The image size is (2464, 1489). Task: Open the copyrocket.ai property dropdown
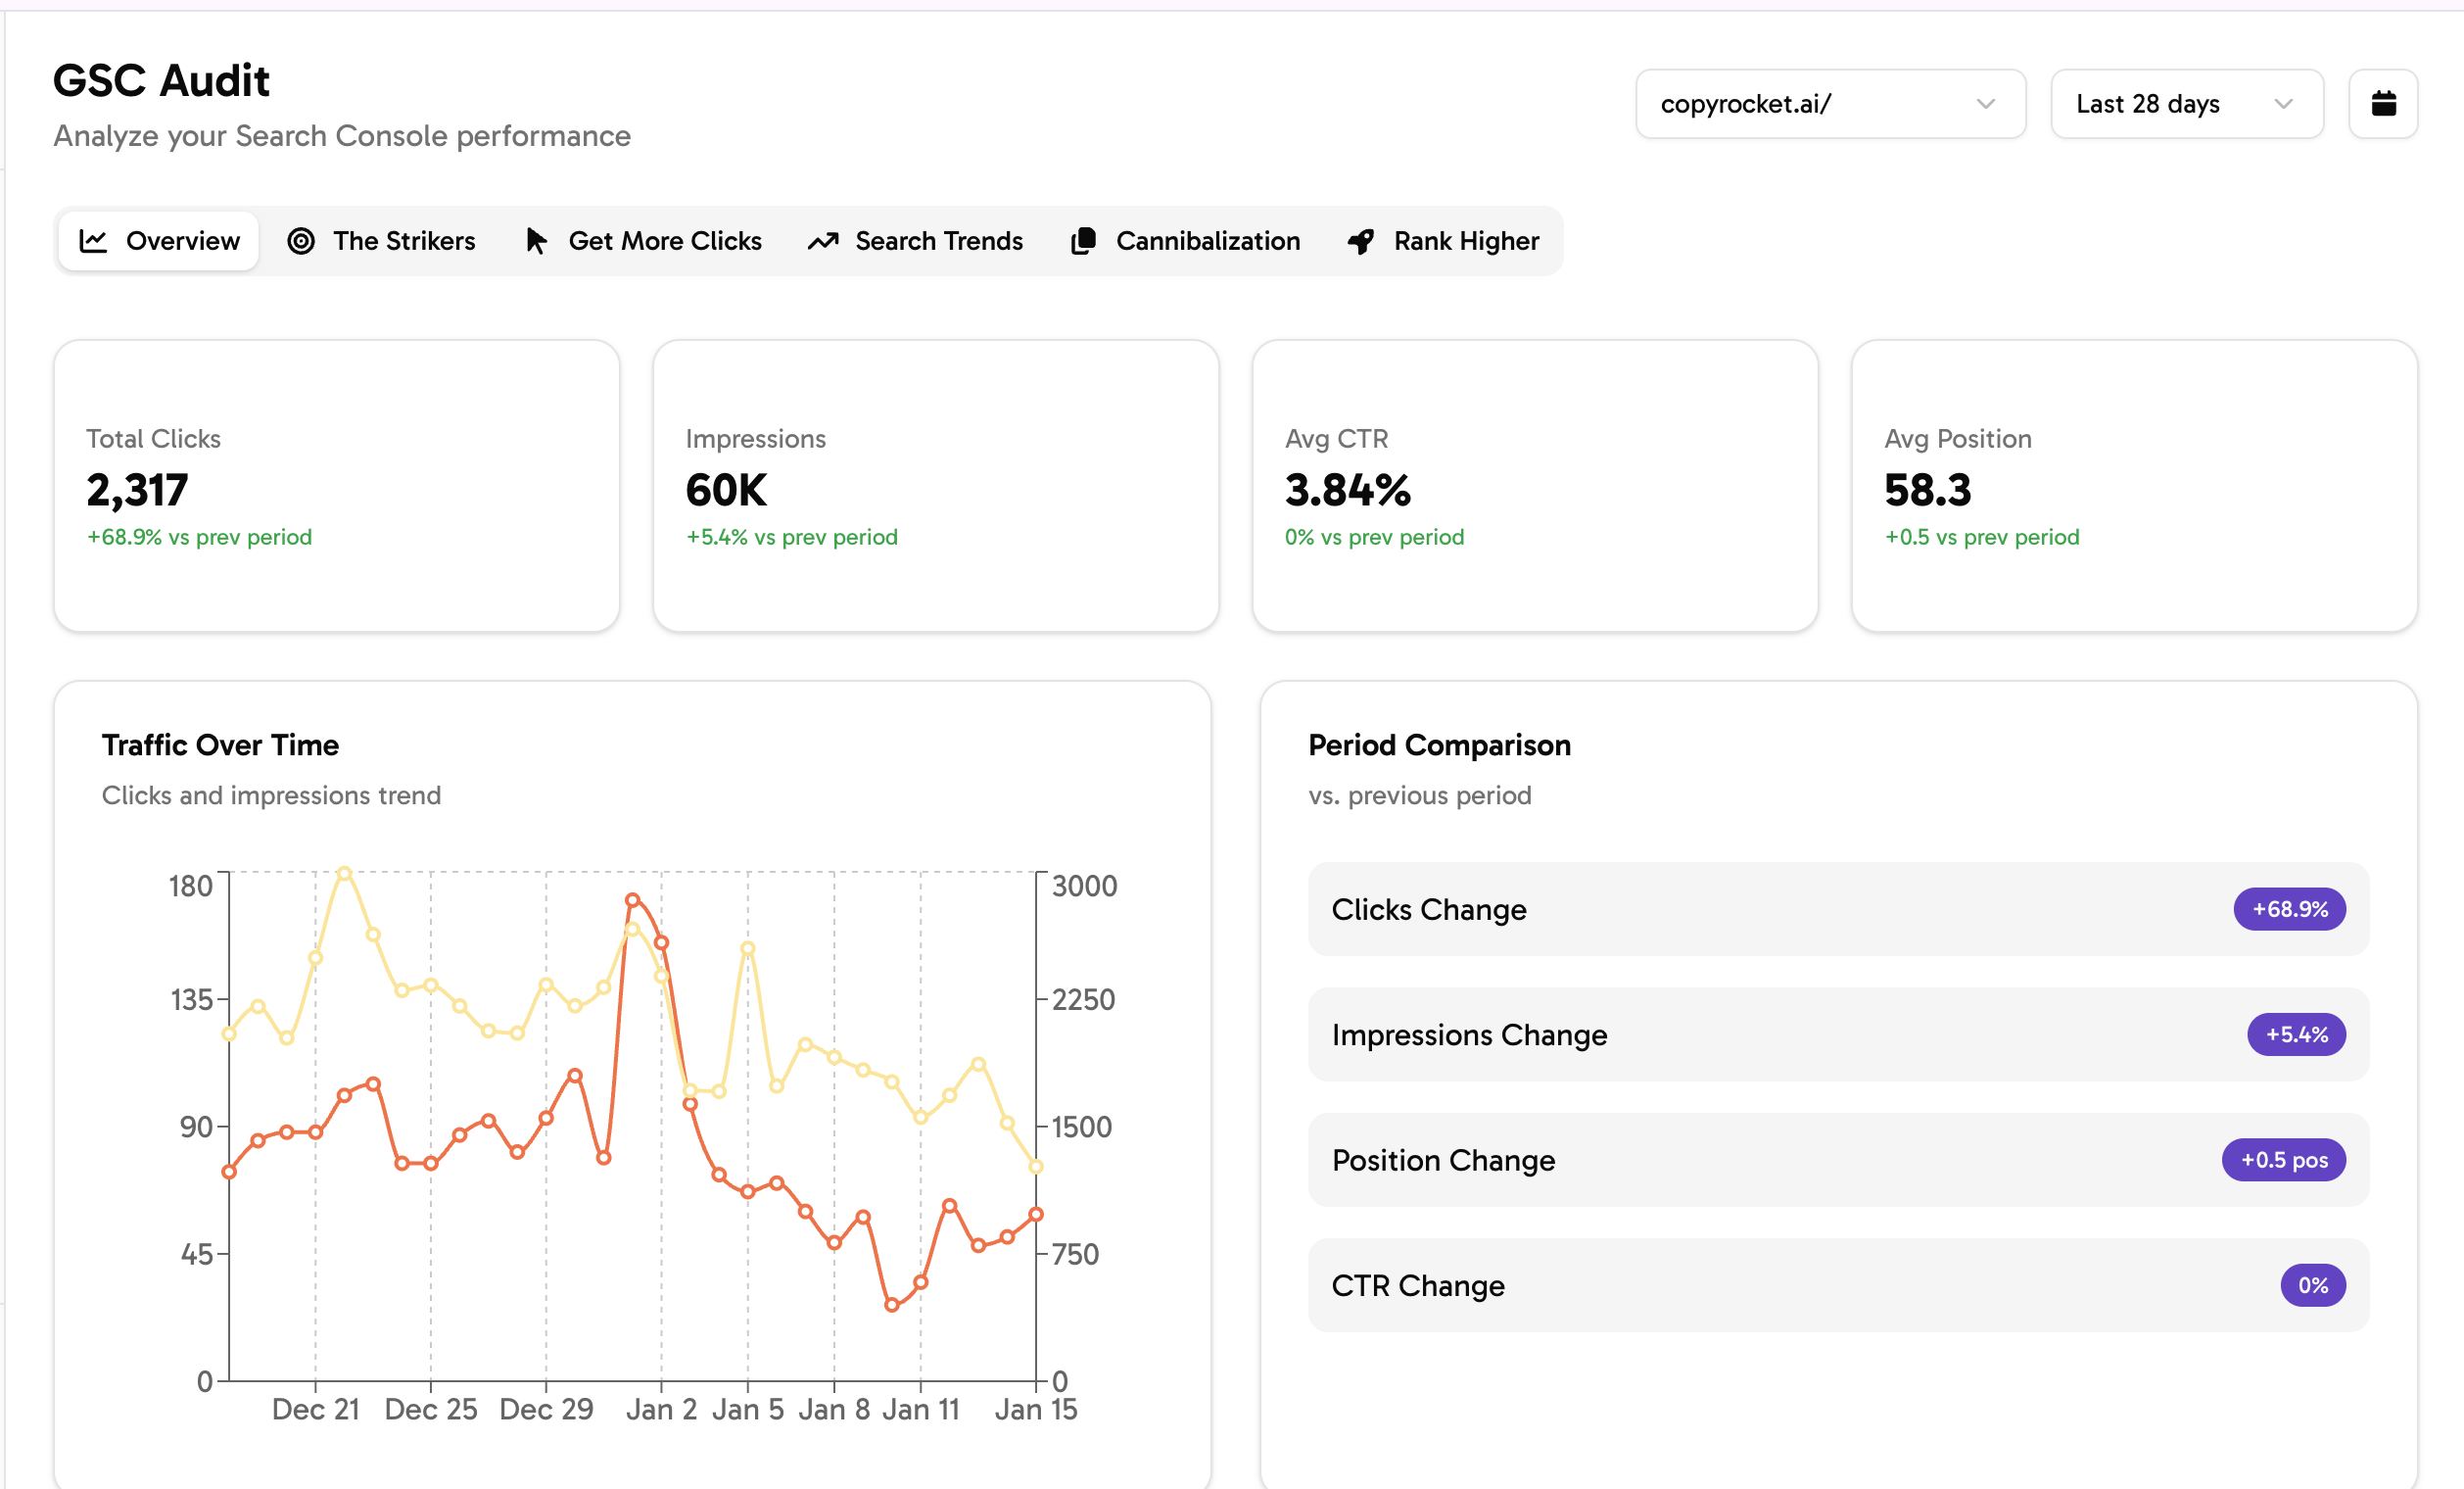point(1829,104)
